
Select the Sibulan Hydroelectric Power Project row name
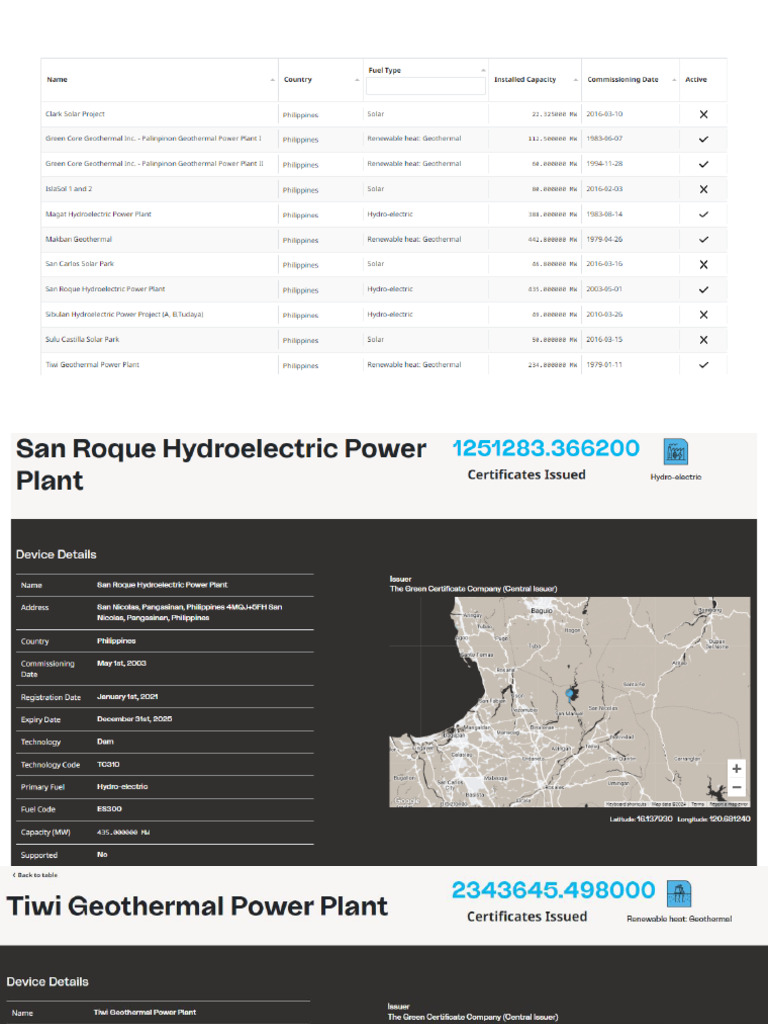pyautogui.click(x=124, y=314)
